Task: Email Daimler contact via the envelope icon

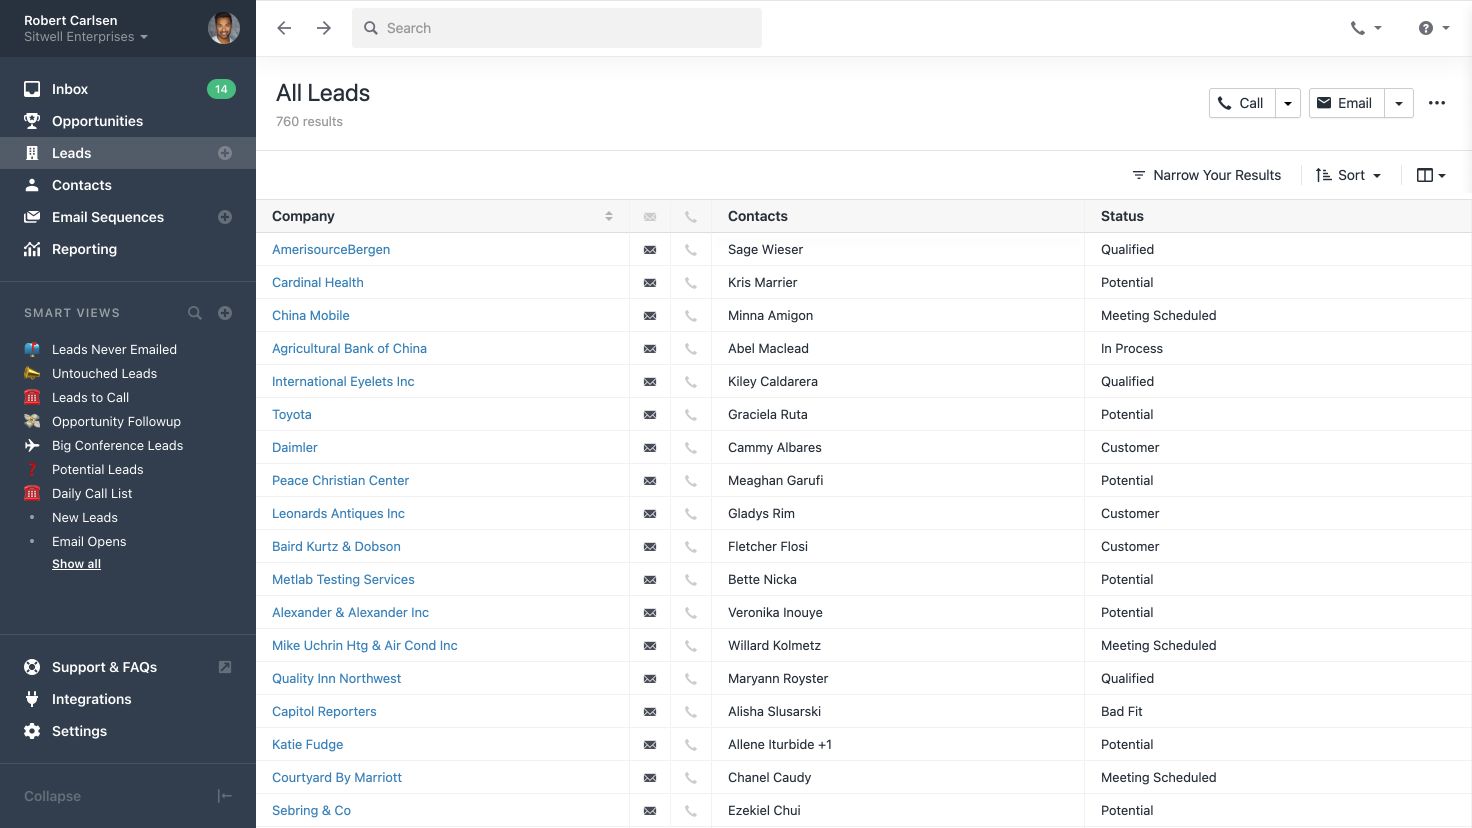Action: pos(649,447)
